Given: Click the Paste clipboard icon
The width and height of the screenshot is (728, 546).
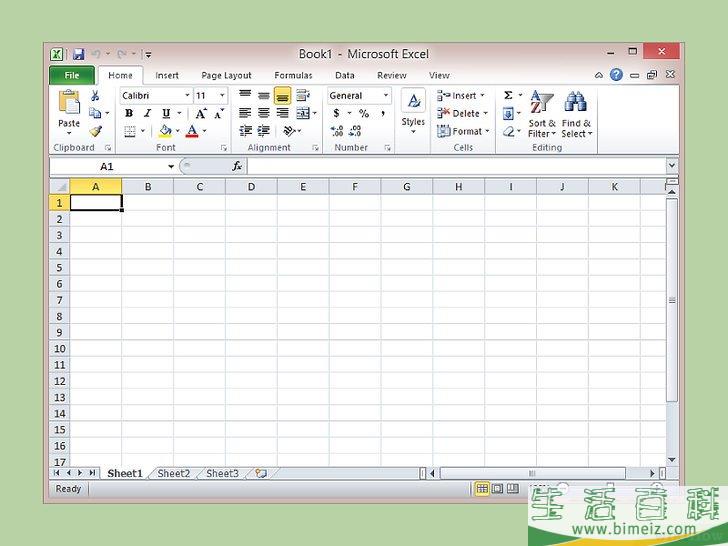Looking at the screenshot, I should [x=69, y=102].
